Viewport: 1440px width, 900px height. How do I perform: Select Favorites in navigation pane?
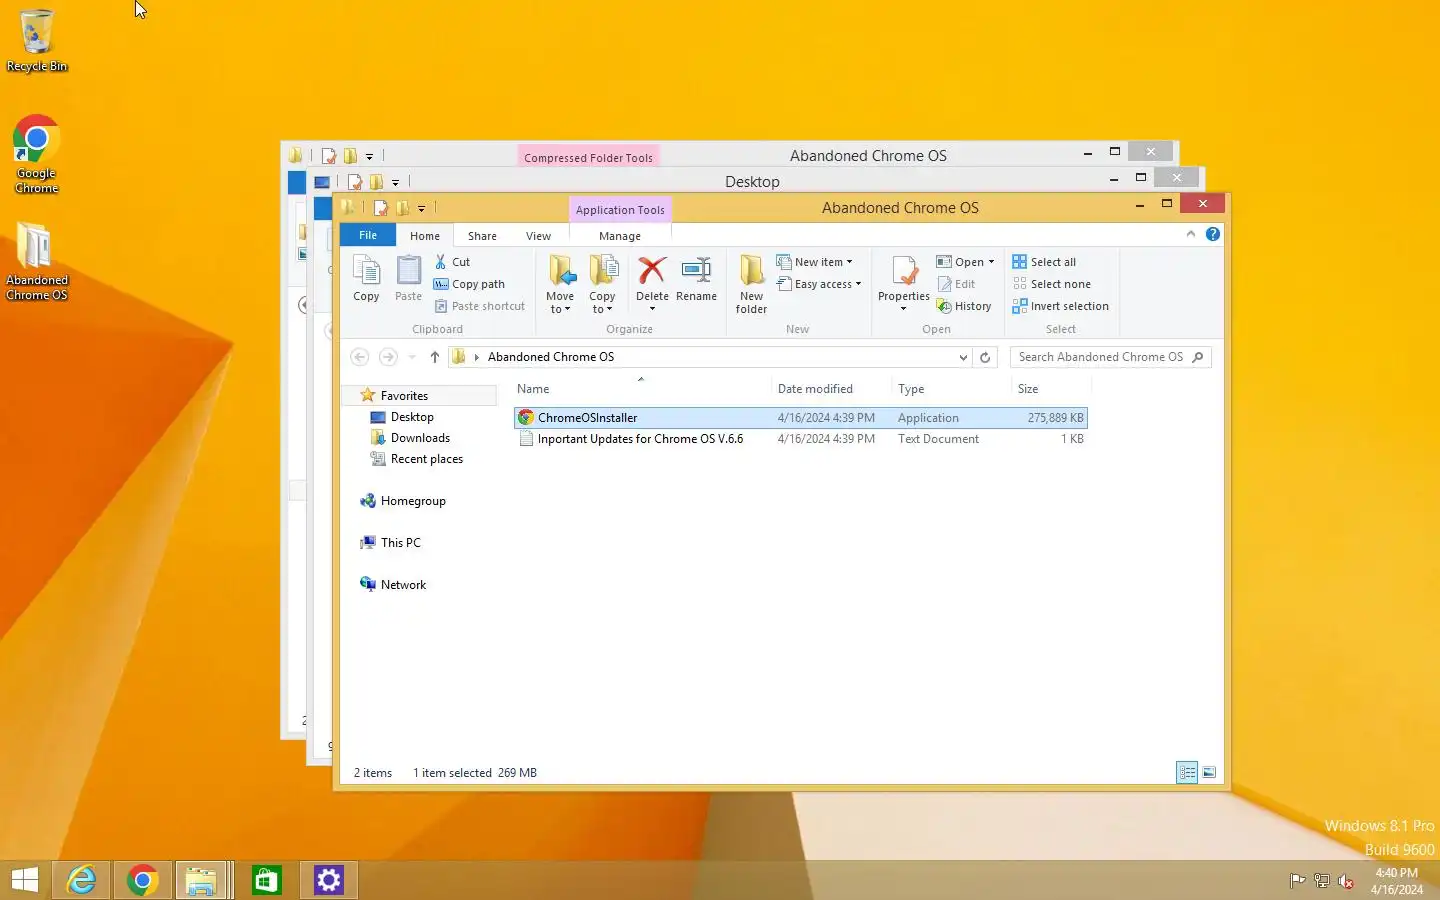[404, 396]
